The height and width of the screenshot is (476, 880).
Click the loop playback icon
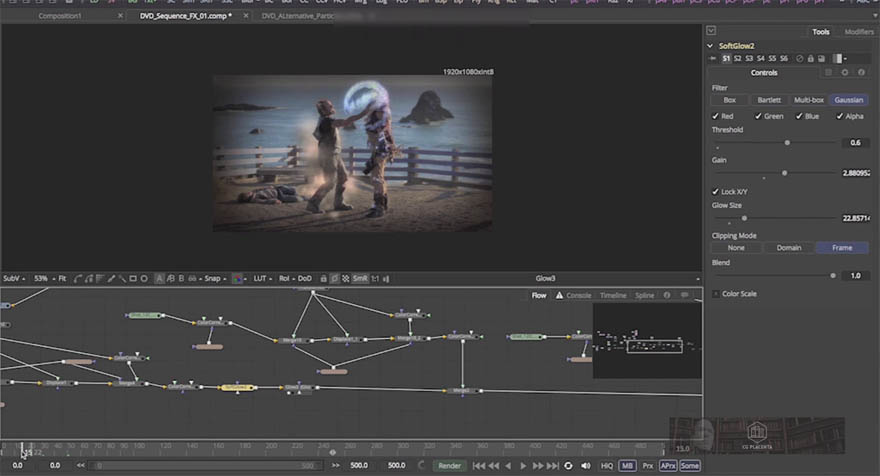click(568, 465)
